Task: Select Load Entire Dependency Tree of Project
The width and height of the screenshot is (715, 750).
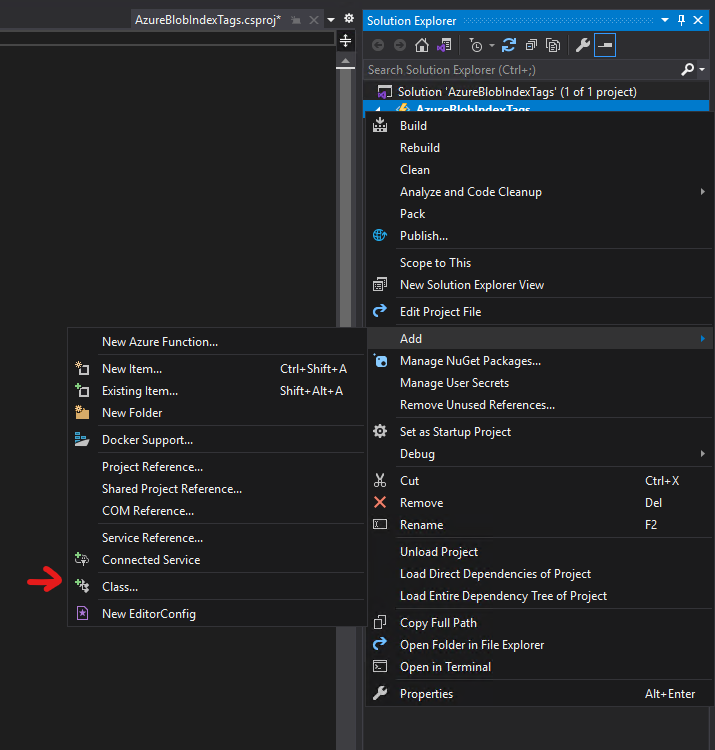Action: (539, 596)
